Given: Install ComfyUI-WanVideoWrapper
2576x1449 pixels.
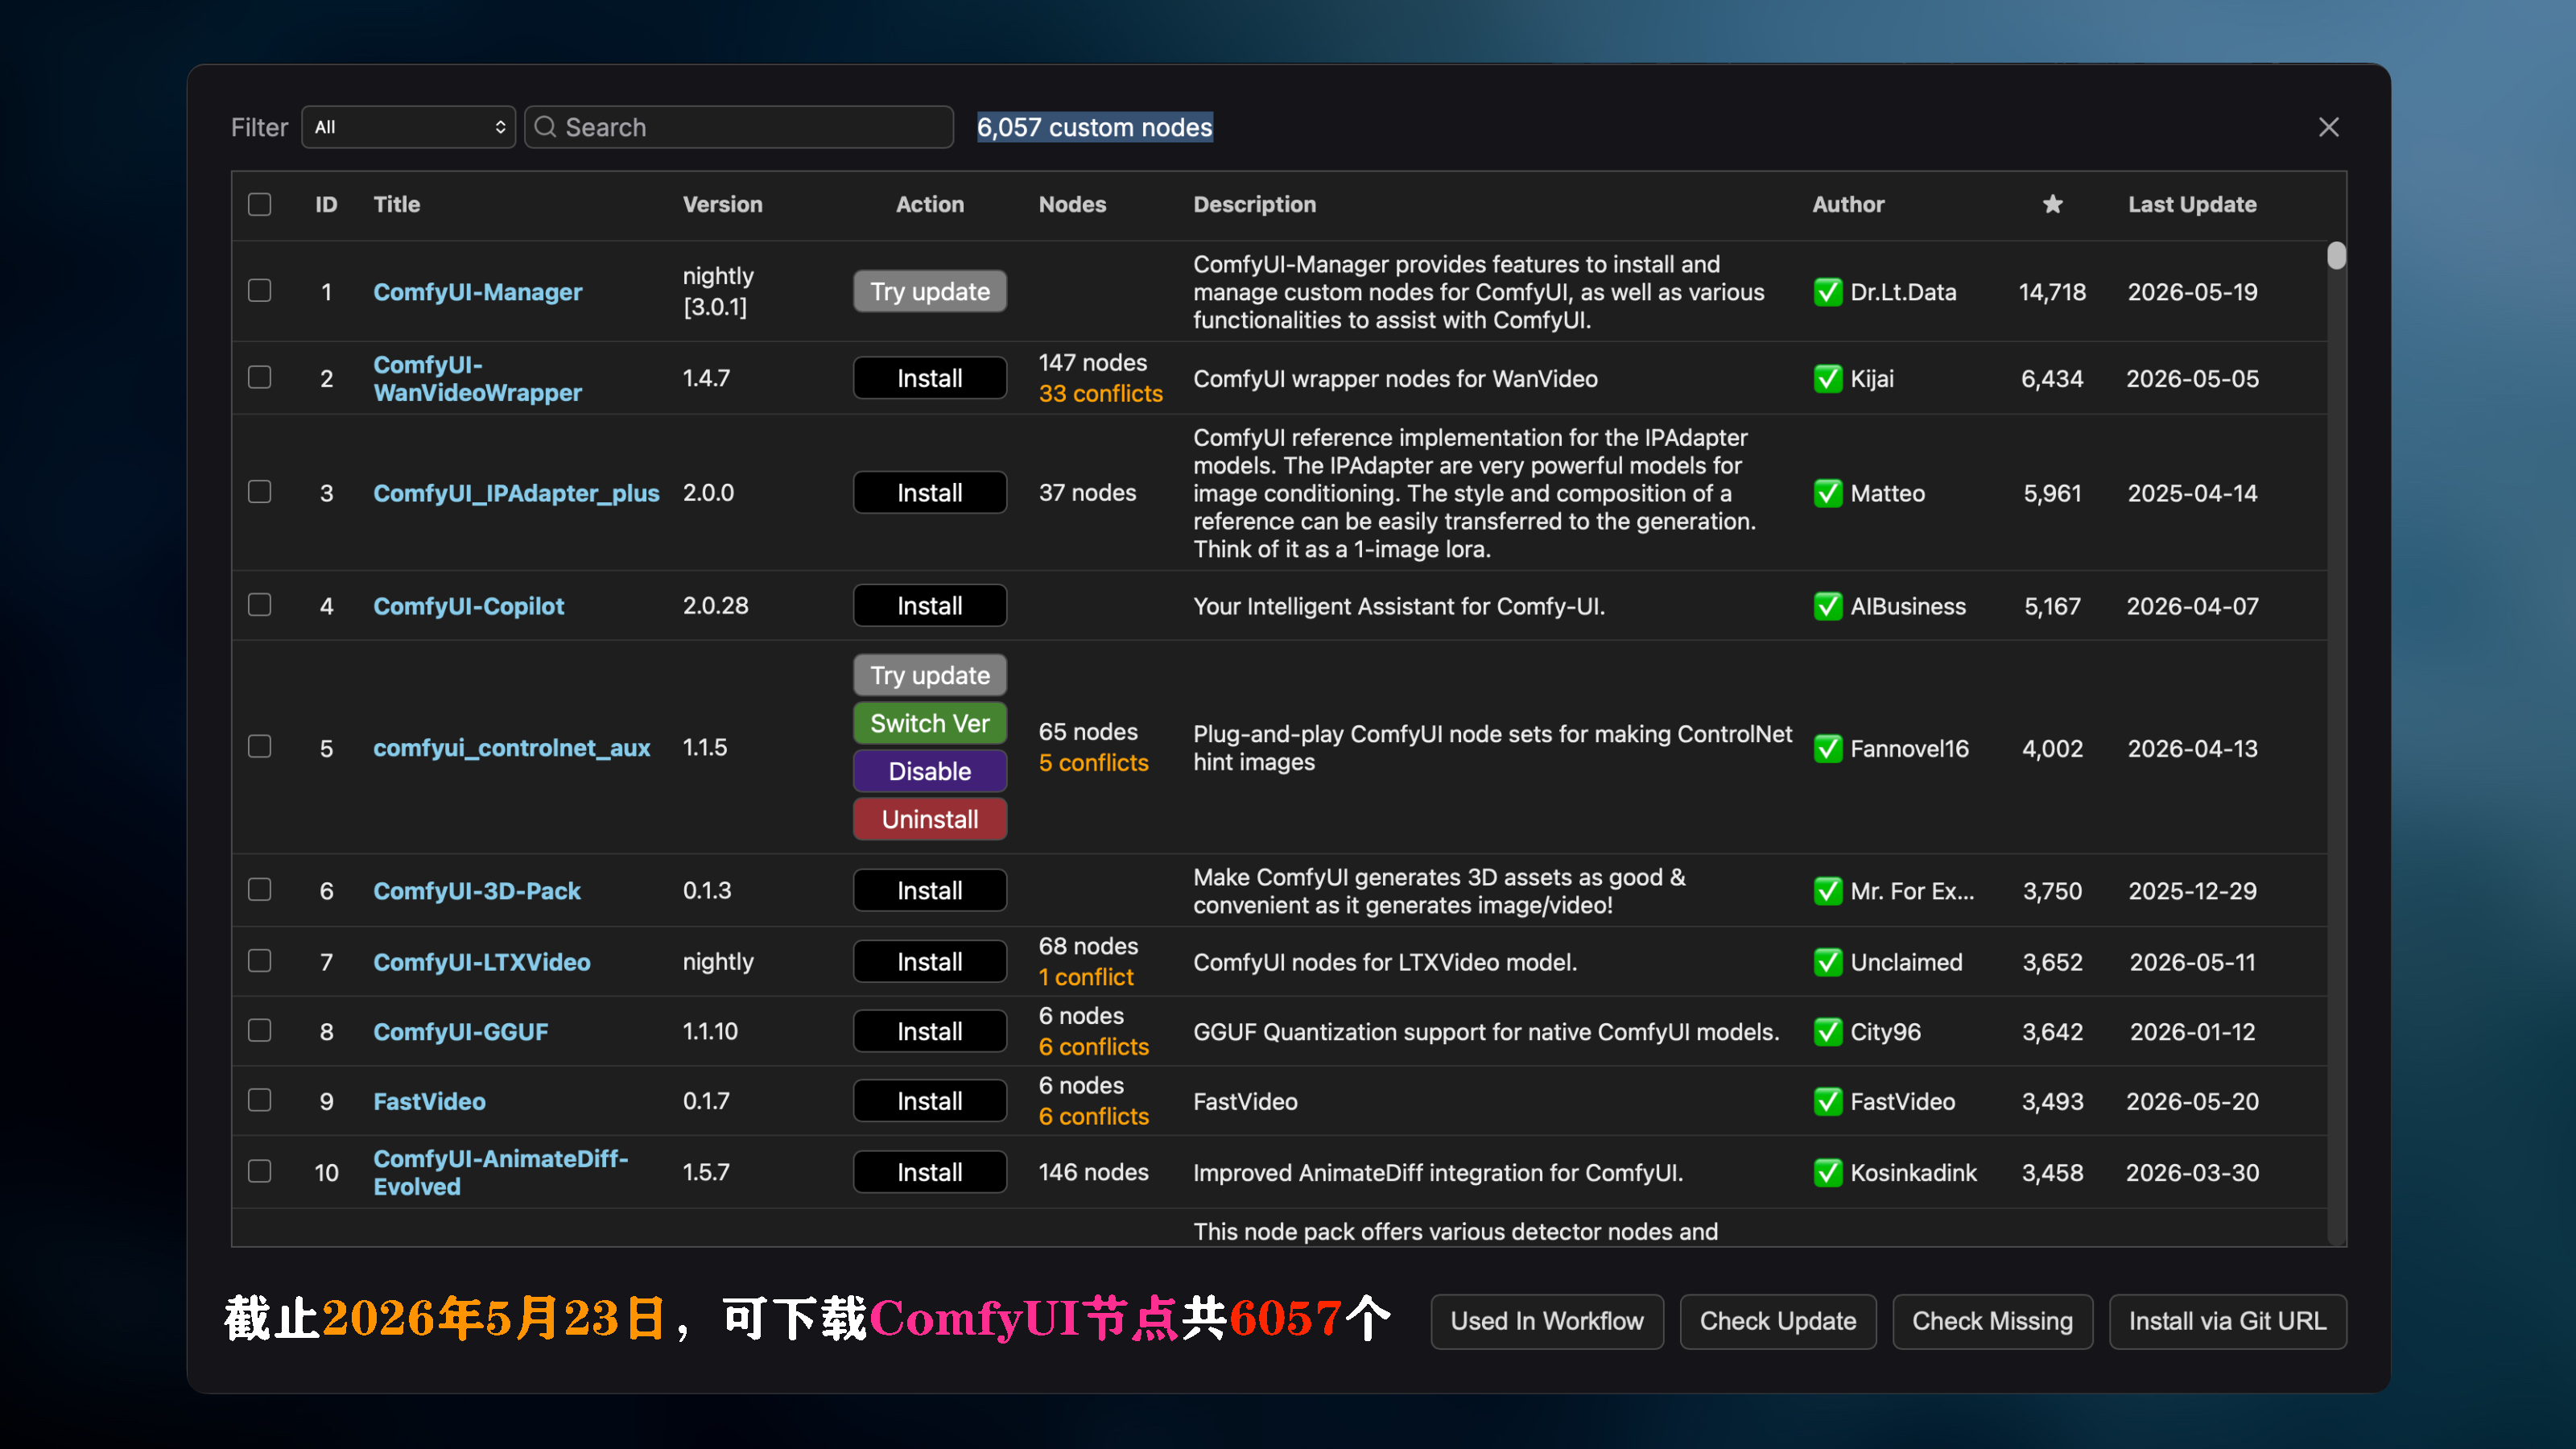Looking at the screenshot, I should [x=930, y=378].
